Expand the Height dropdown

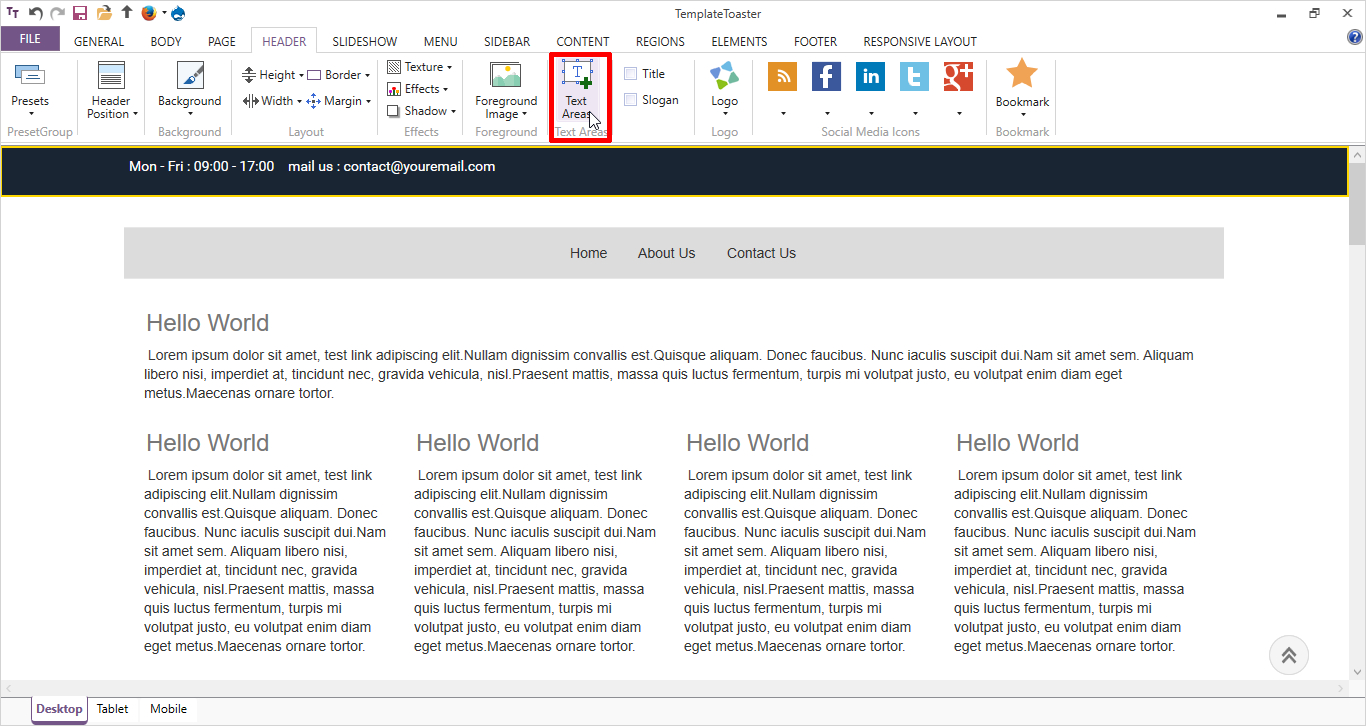pos(273,75)
